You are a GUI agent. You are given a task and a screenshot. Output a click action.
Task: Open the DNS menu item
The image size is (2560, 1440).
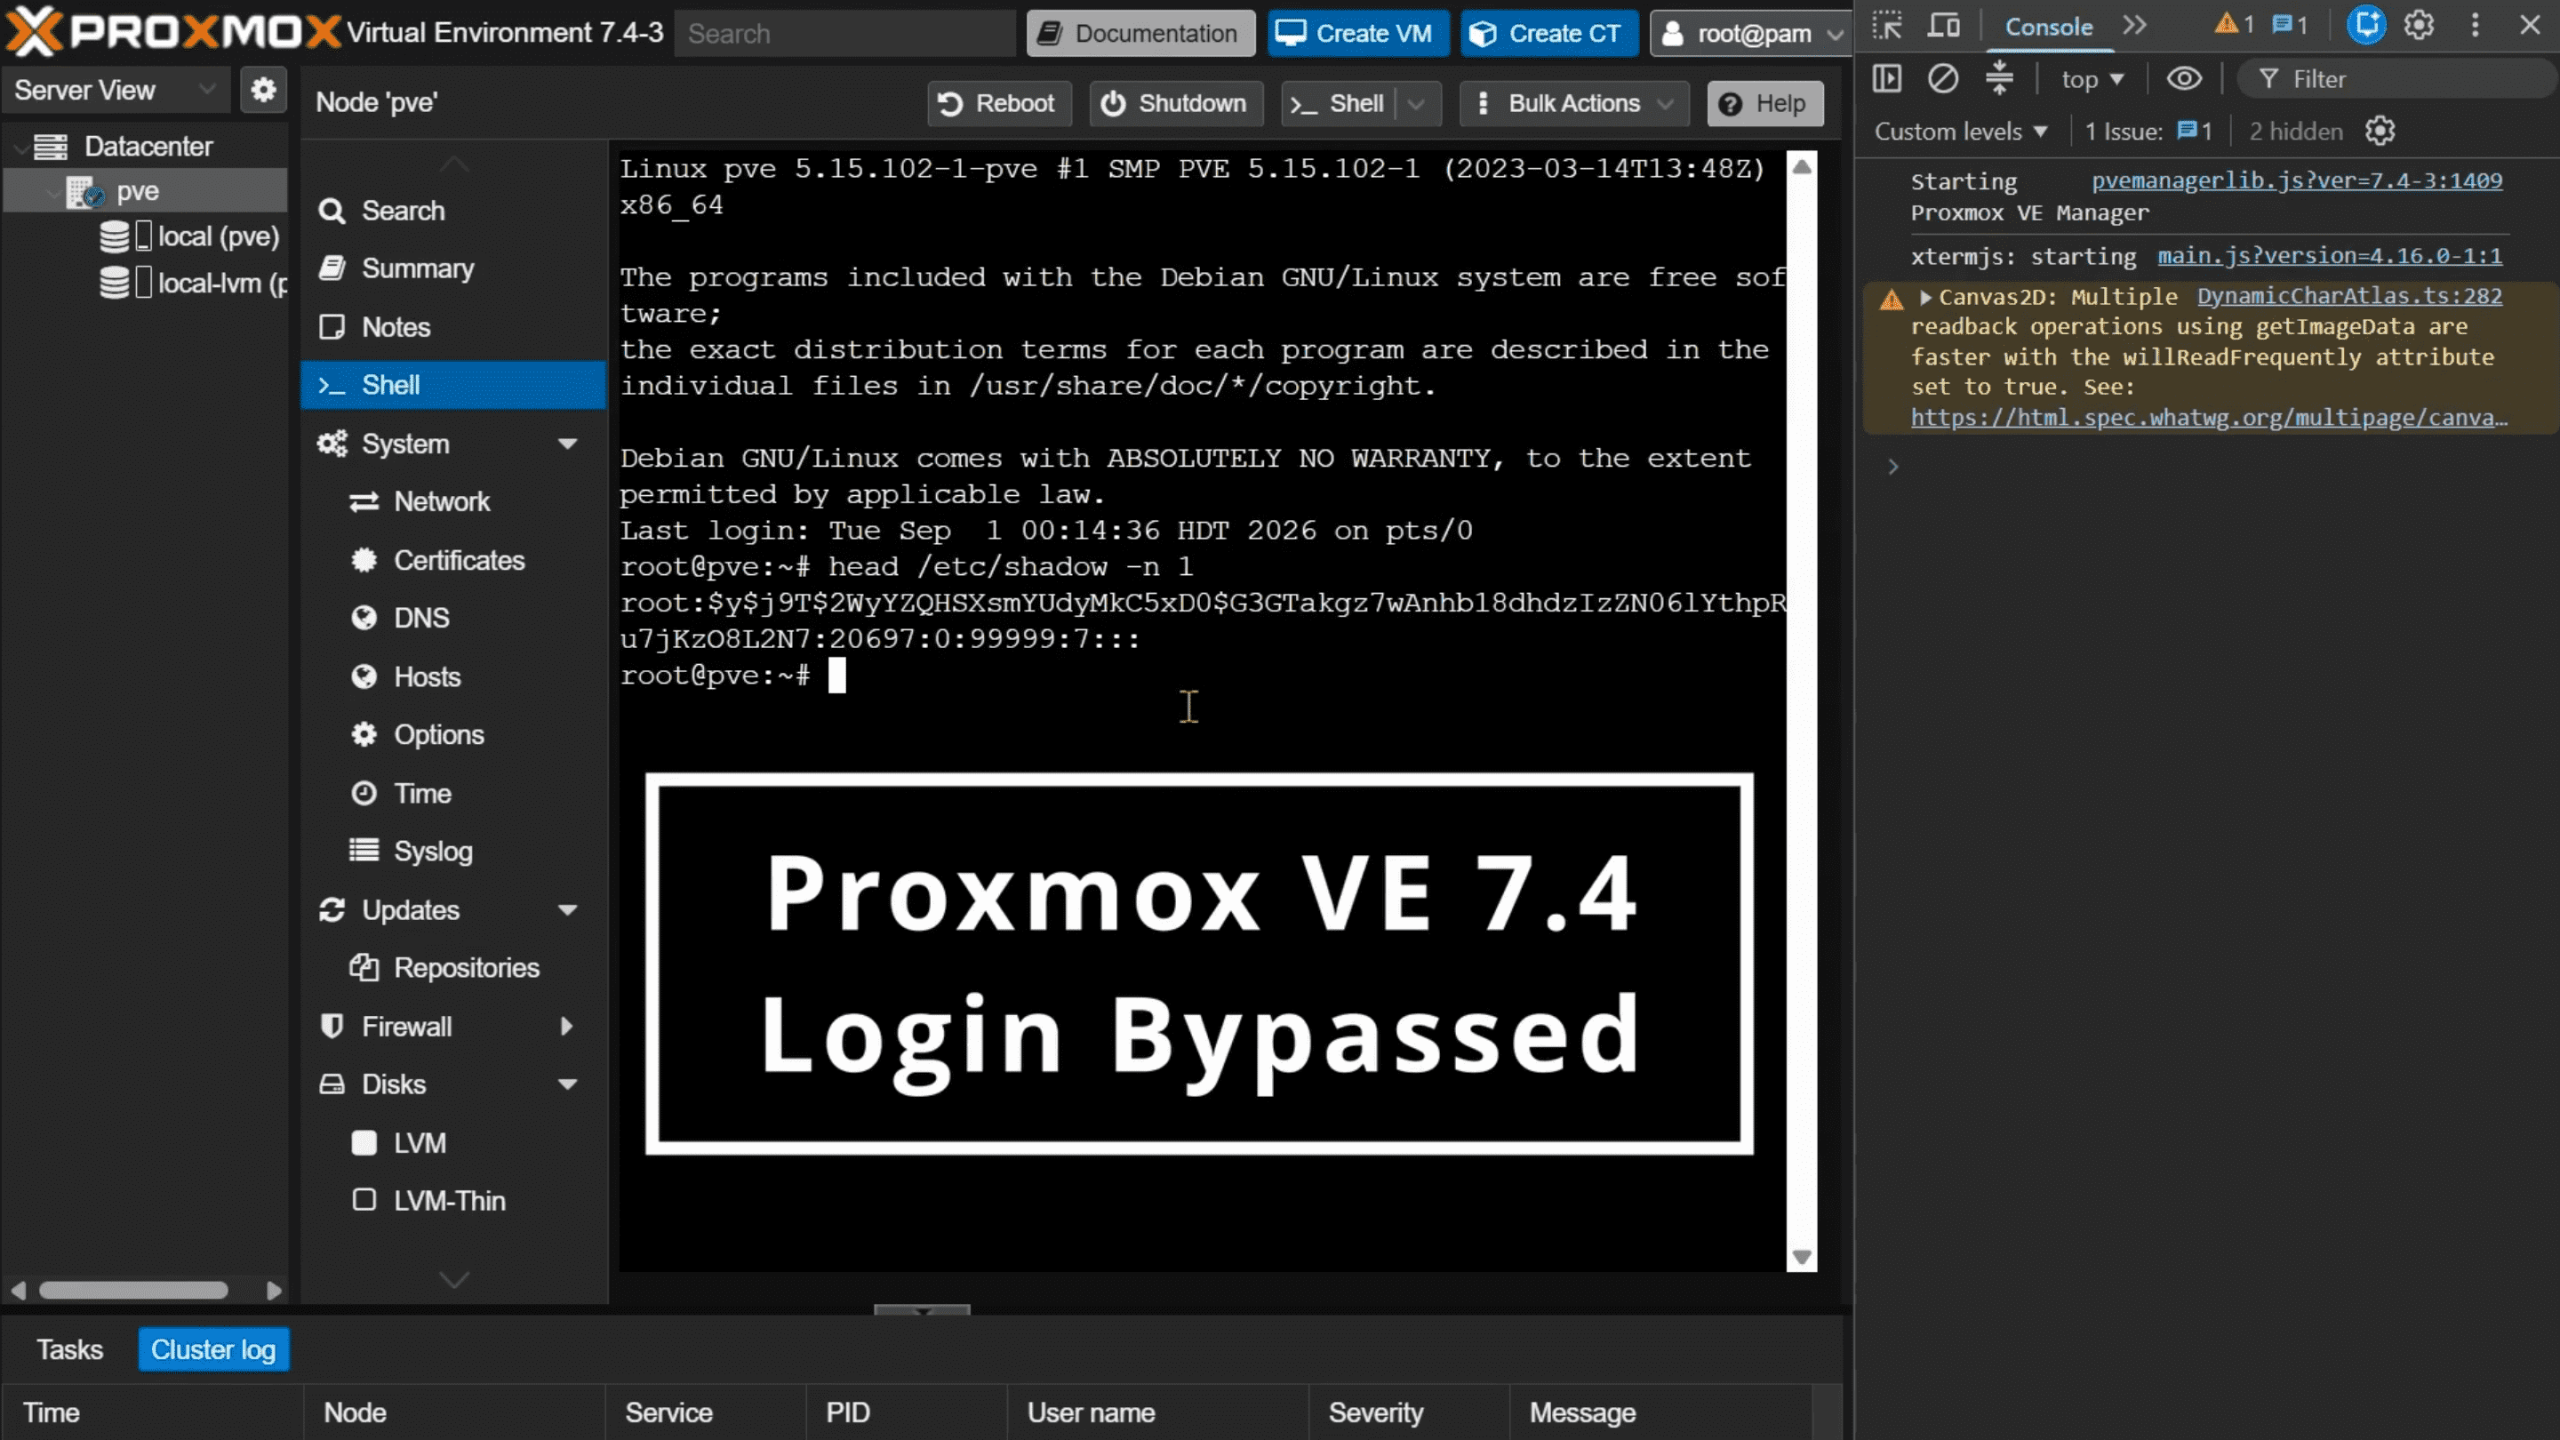pyautogui.click(x=453, y=618)
